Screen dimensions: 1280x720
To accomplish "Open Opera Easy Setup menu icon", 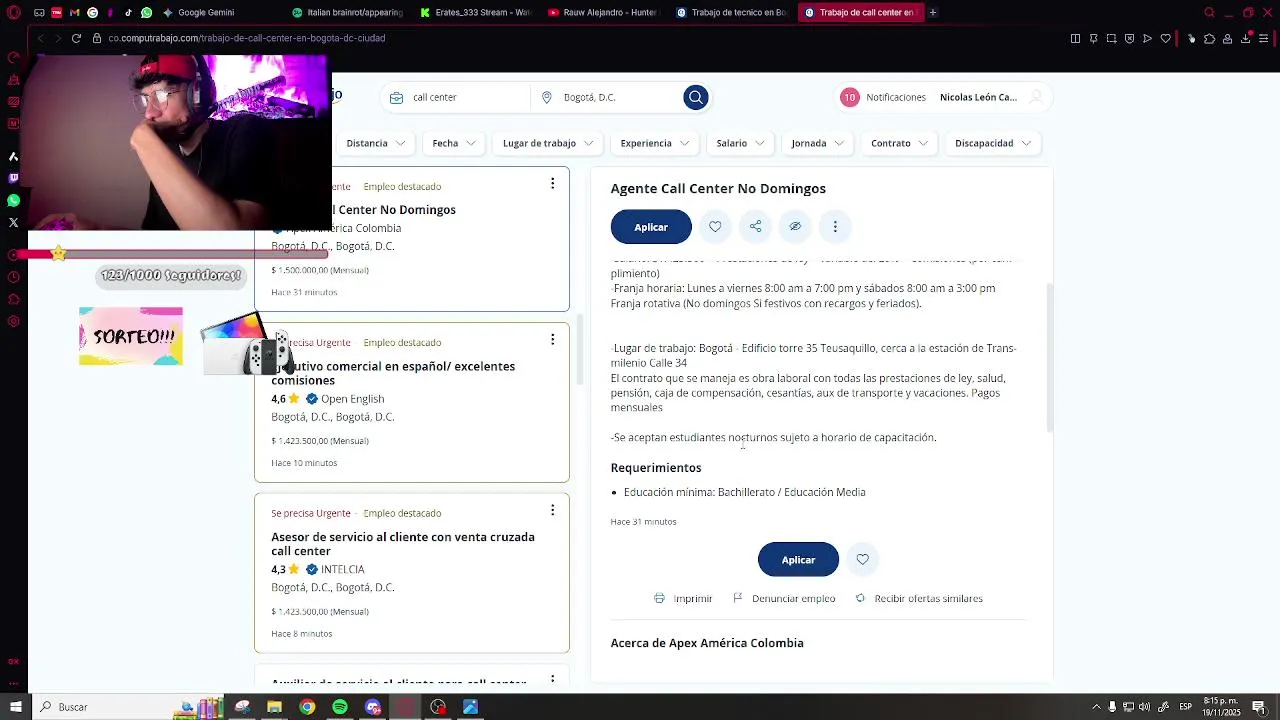I will [1264, 38].
